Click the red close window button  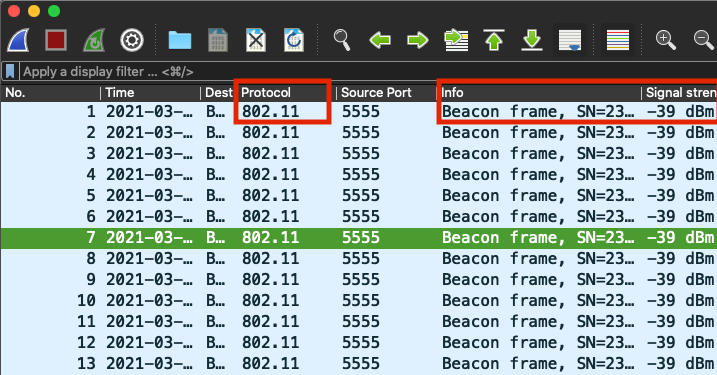[x=14, y=11]
